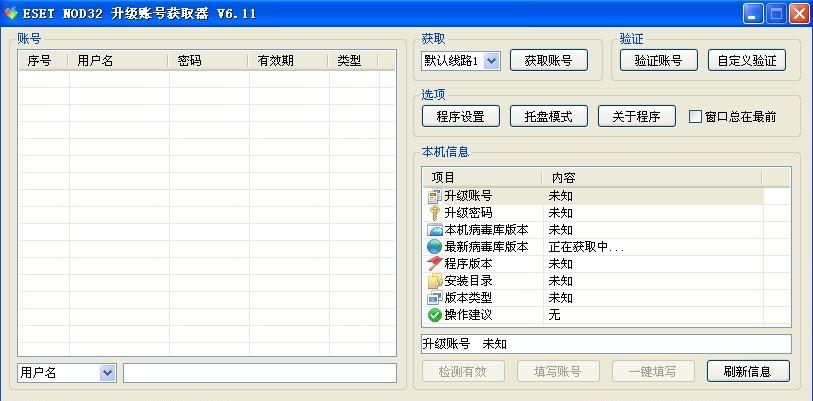The height and width of the screenshot is (401, 813).
Task: Select the 升级密码 row text
Action: [x=468, y=213]
